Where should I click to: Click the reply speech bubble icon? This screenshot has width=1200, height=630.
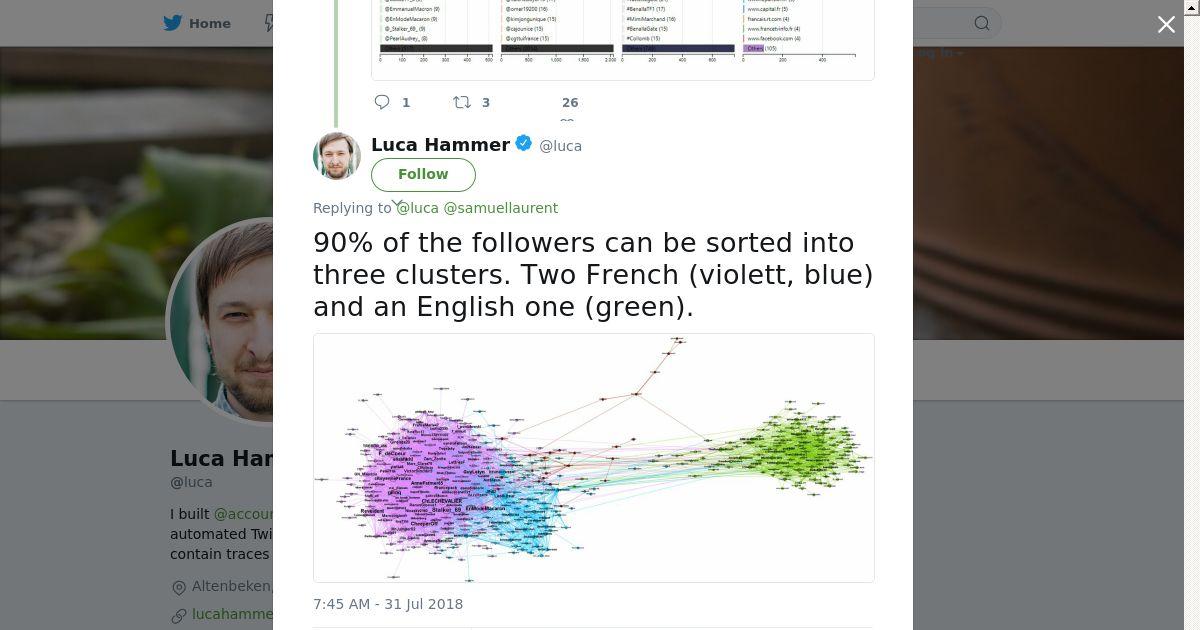[x=381, y=102]
